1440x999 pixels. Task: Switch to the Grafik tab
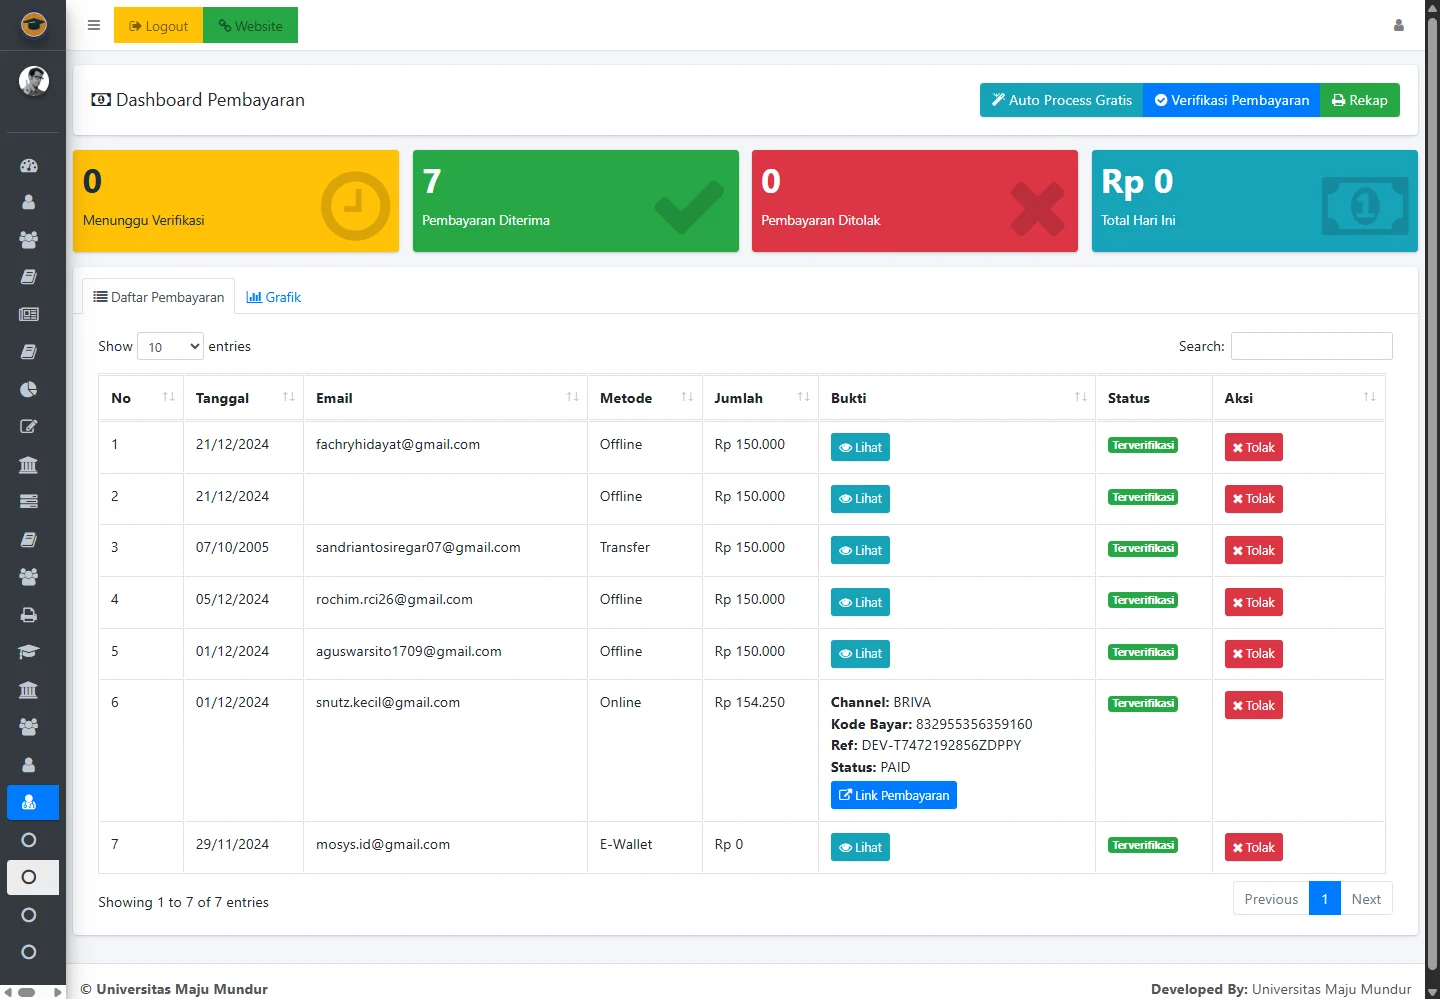274,297
